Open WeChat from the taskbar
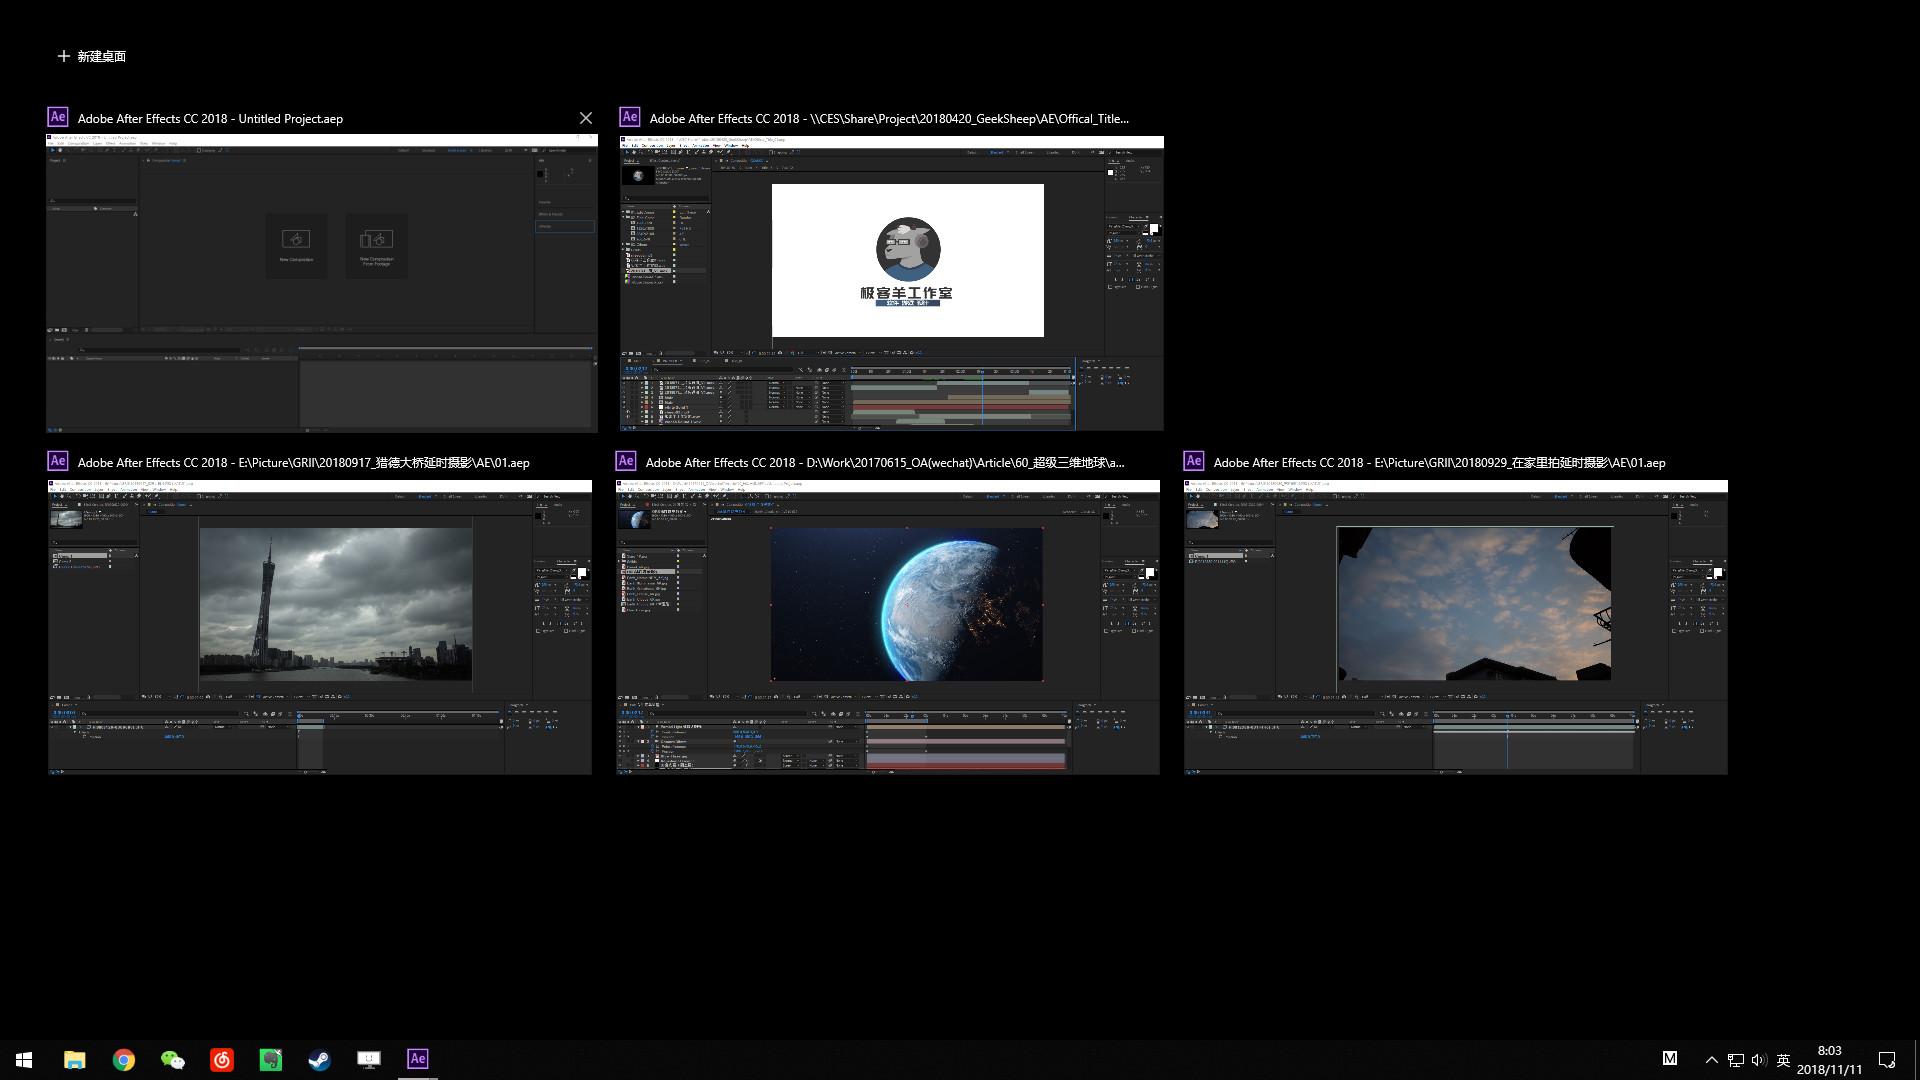The image size is (1920, 1080). pos(172,1059)
